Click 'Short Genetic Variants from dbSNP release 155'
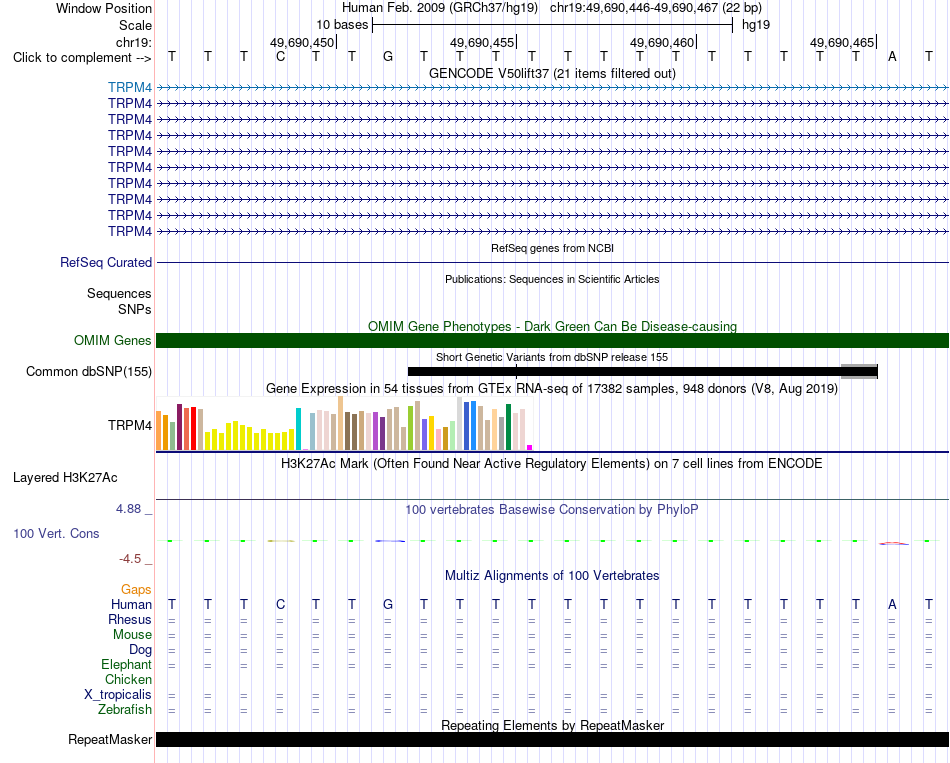Image resolution: width=950 pixels, height=763 pixels. pos(552,357)
